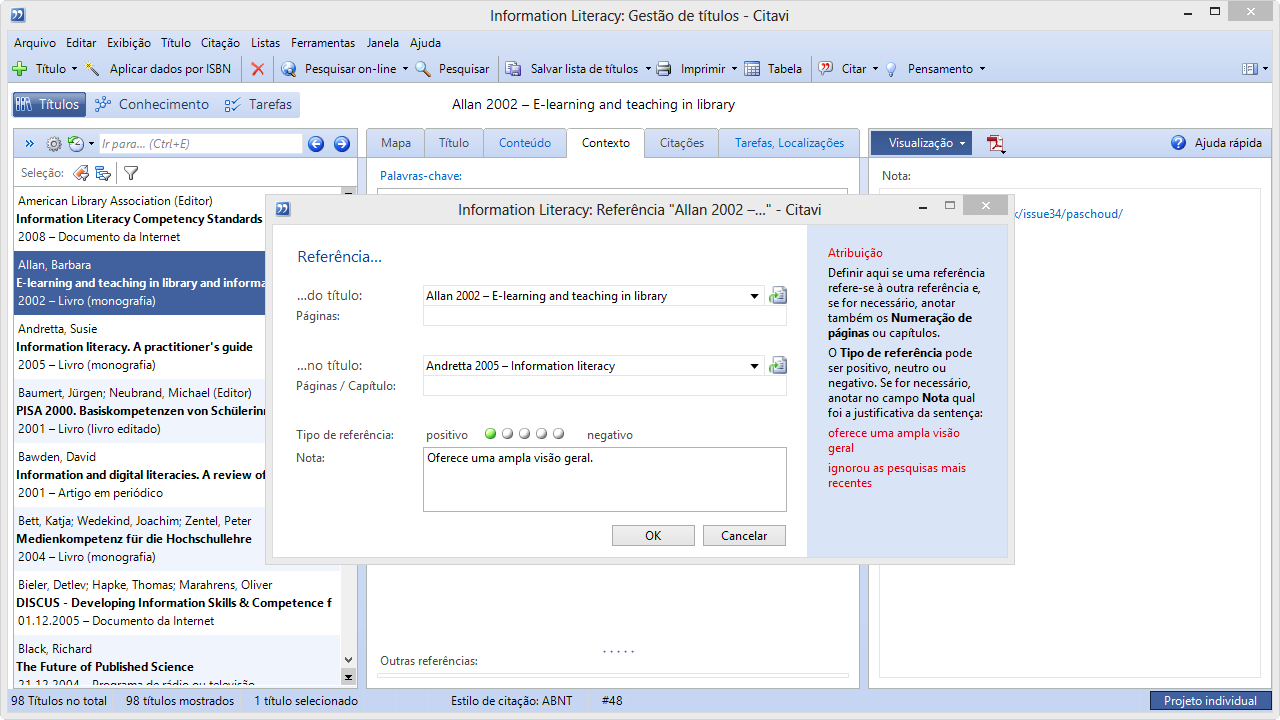The height and width of the screenshot is (720, 1280).
Task: Click the Imprimir printer icon
Action: 663,69
